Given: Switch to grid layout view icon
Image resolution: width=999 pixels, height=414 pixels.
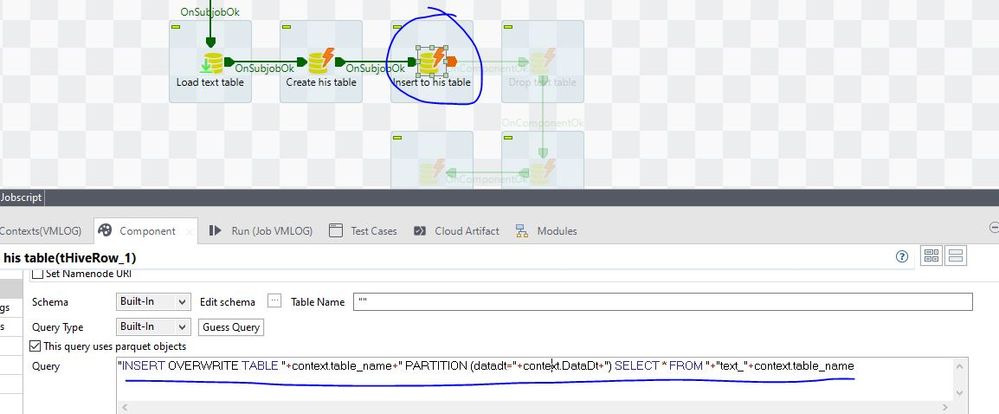Looking at the screenshot, I should (931, 256).
